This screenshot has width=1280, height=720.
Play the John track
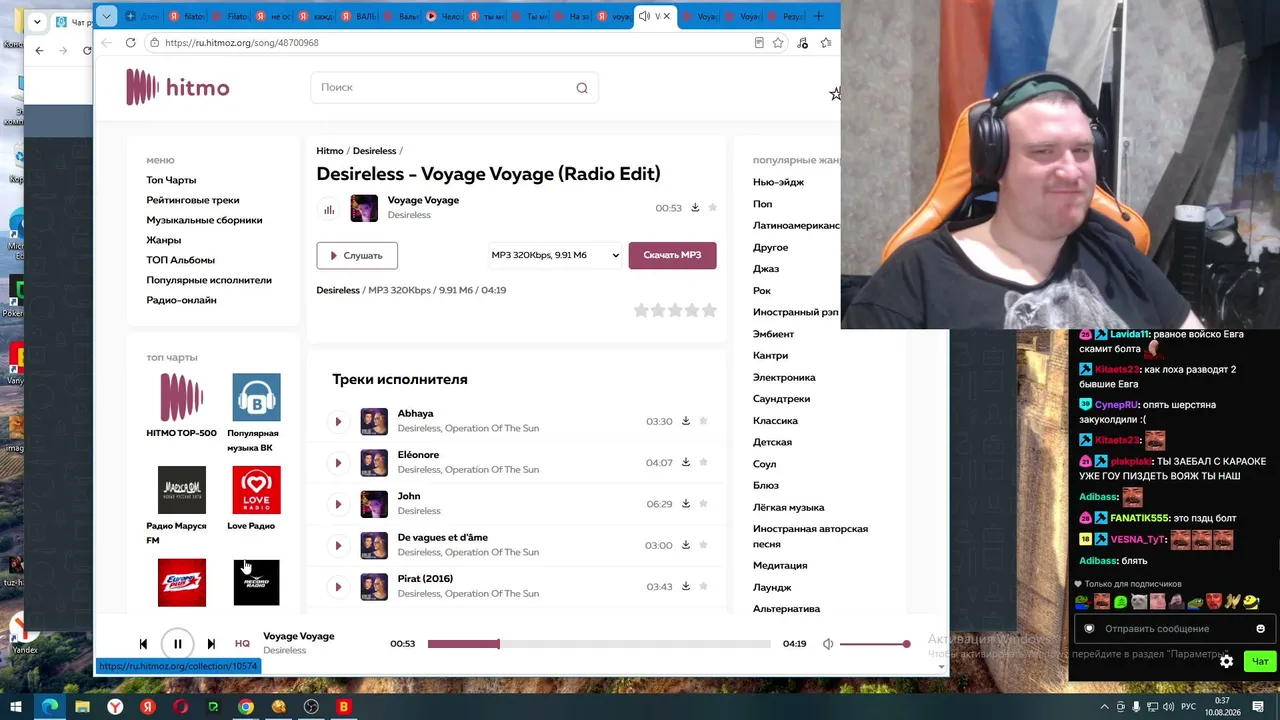pyautogui.click(x=338, y=504)
